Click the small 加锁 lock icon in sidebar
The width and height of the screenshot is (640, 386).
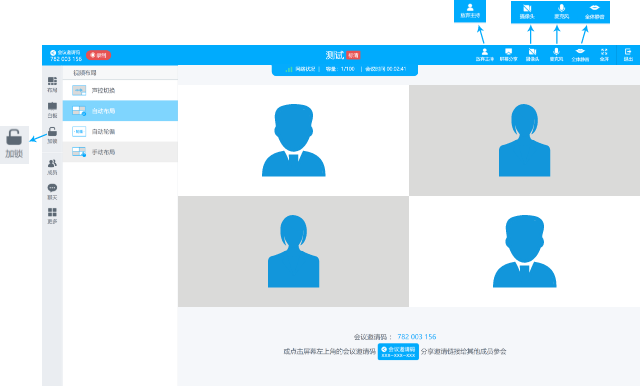(x=52, y=135)
